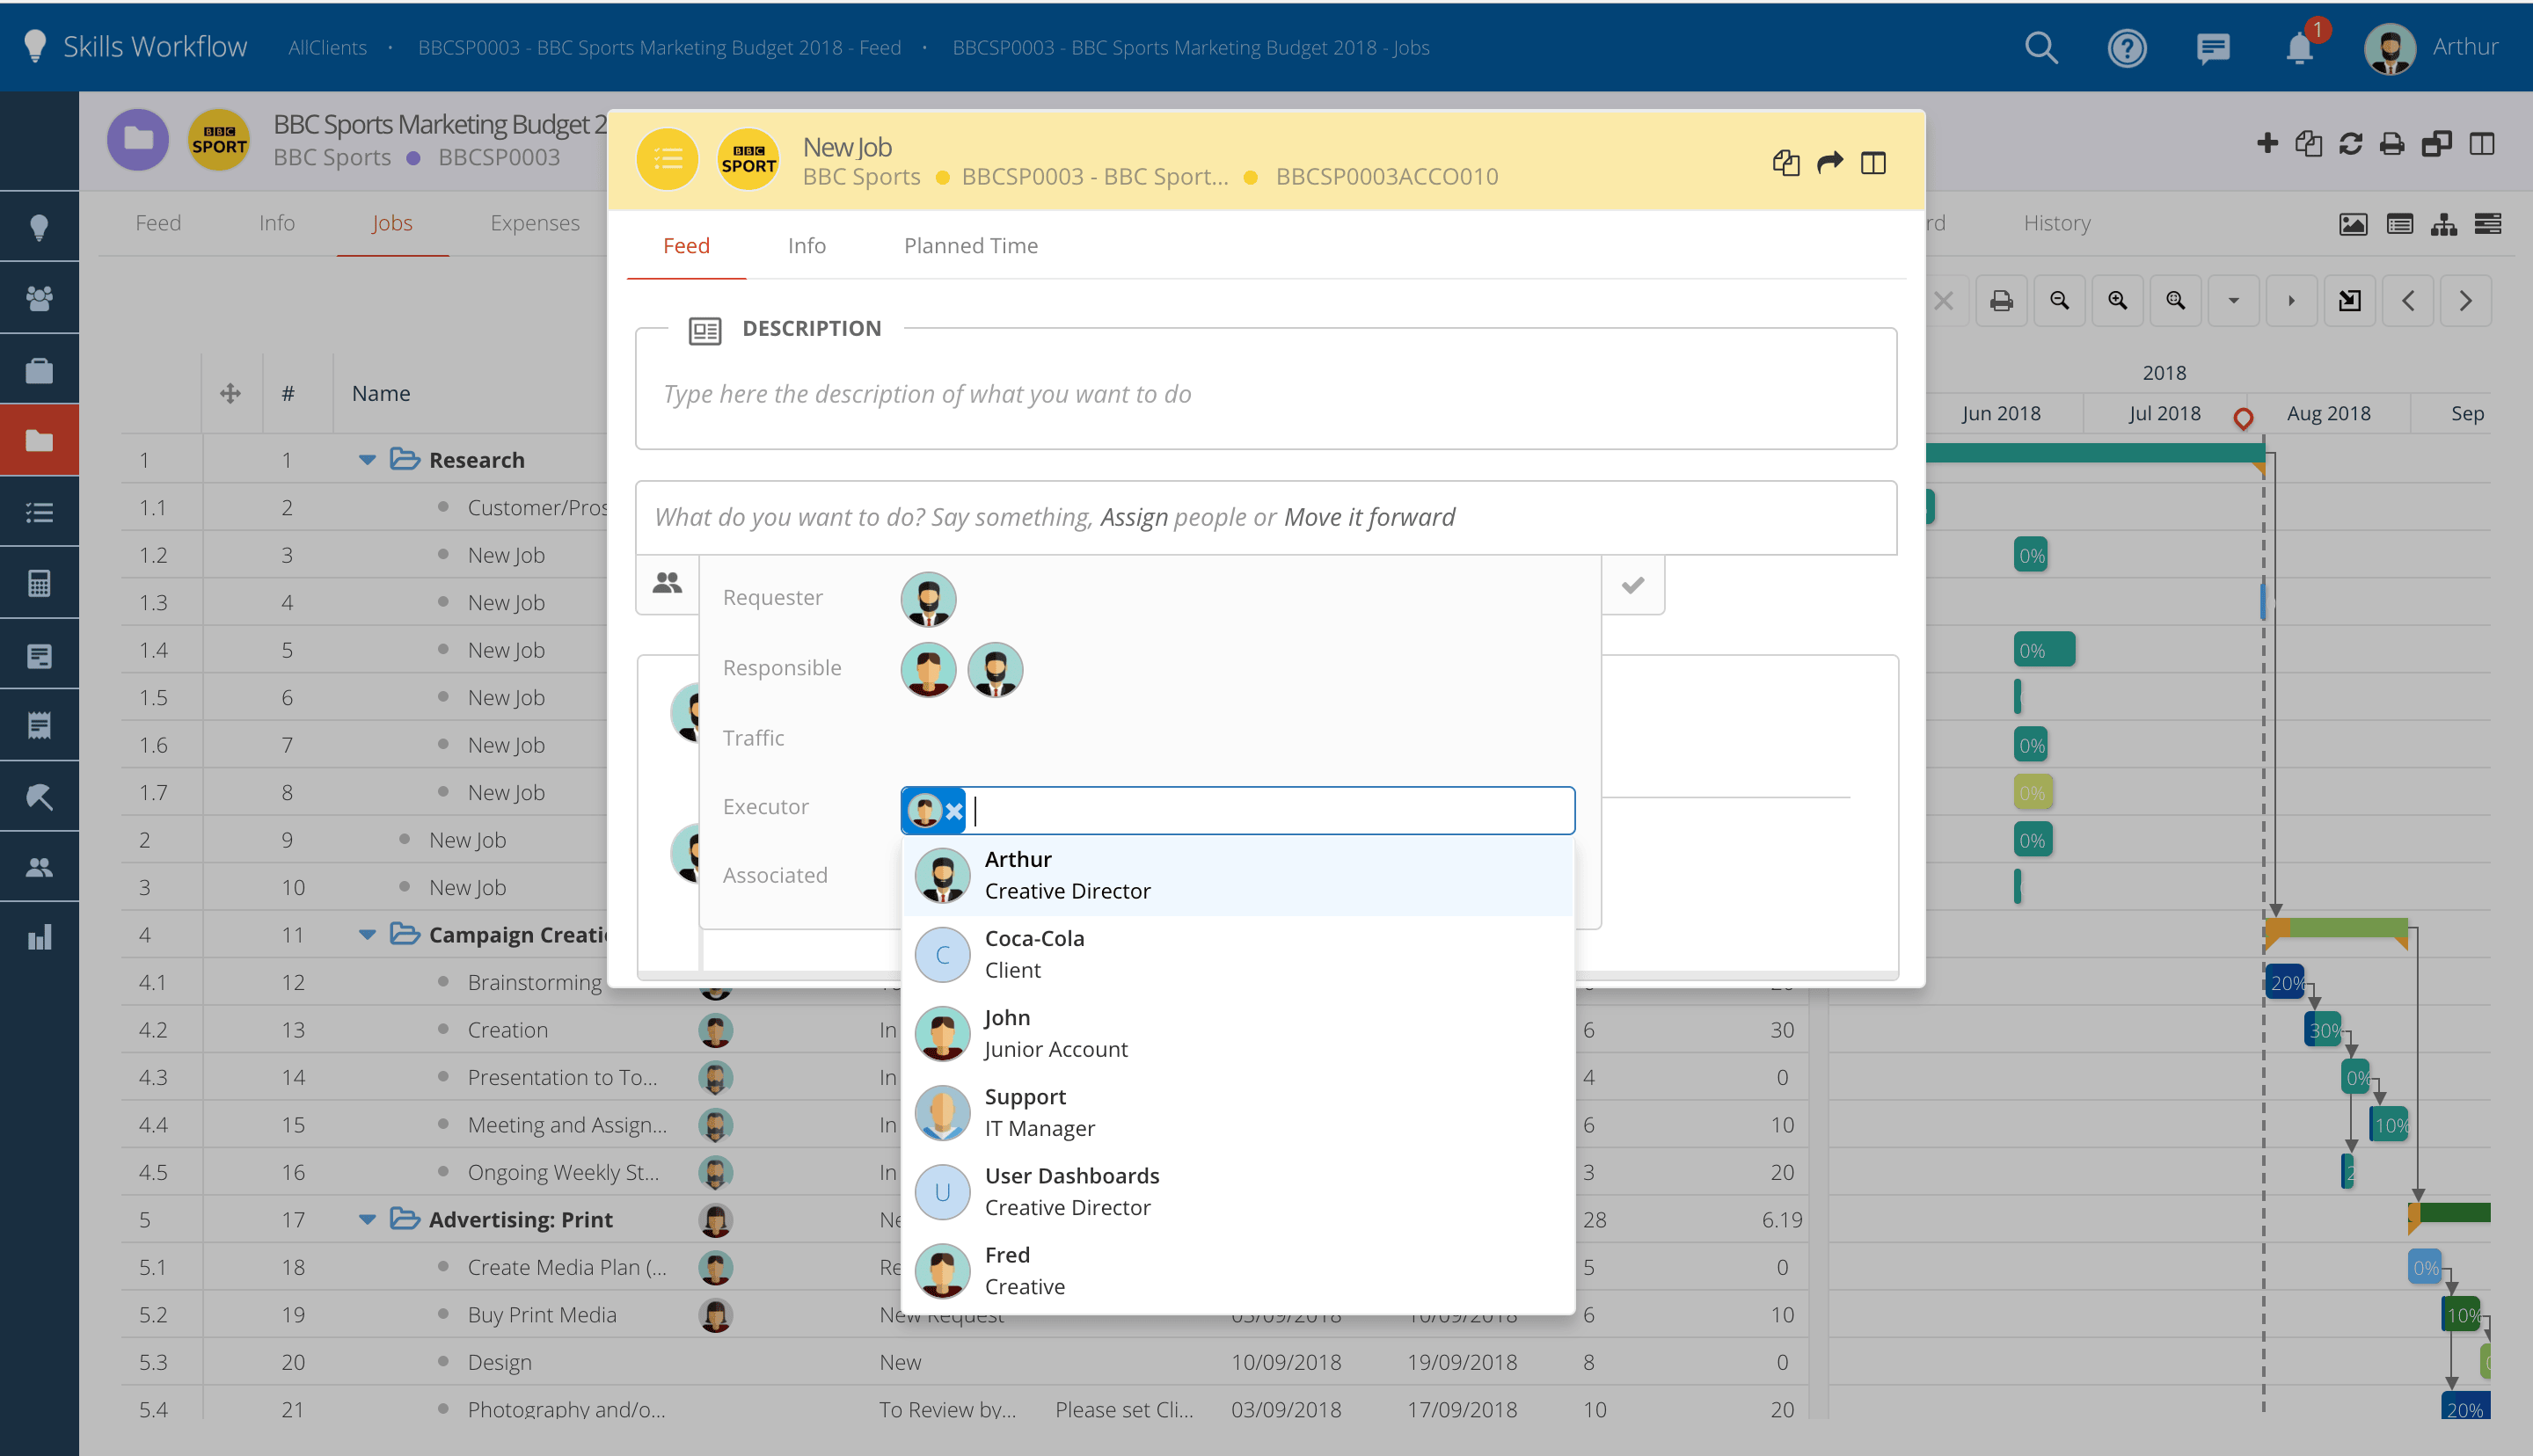Collapse the Campaign Creation folder group
Viewport: 2533px width, 1456px height.
pos(367,934)
